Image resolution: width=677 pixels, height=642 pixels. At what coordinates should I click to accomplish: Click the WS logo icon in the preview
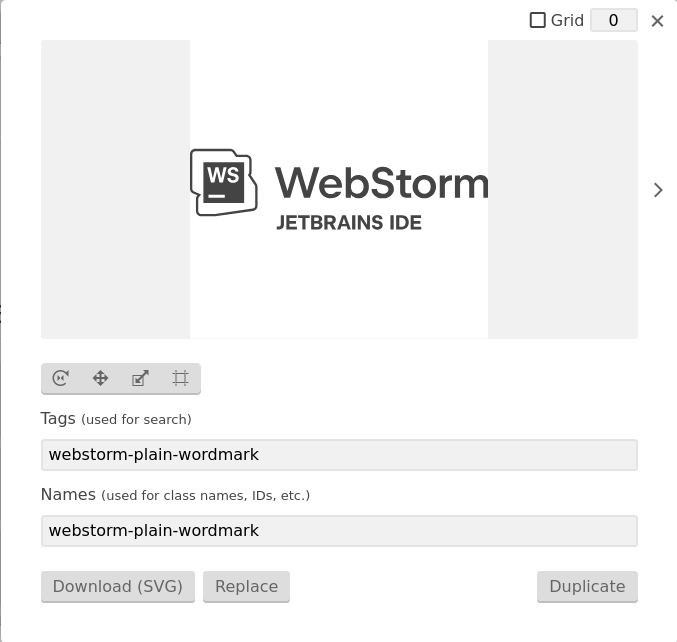coord(224,182)
